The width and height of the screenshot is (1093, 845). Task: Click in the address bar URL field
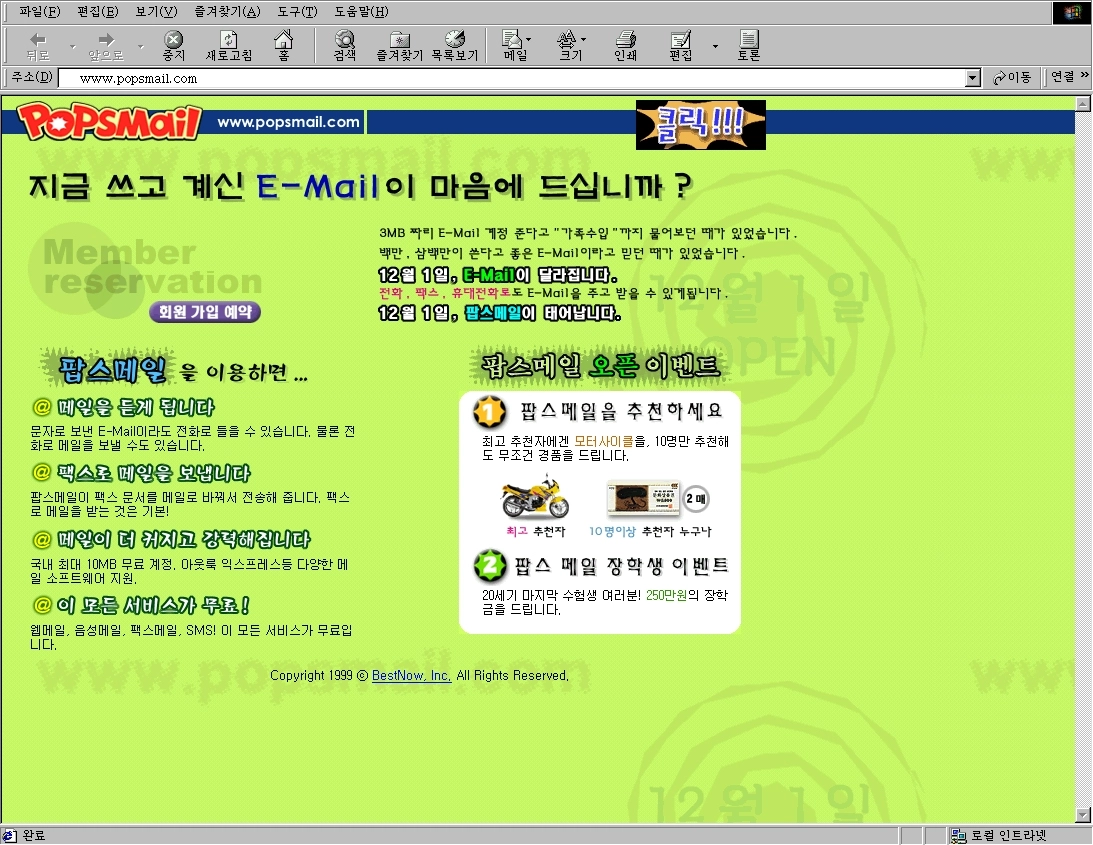(512, 78)
